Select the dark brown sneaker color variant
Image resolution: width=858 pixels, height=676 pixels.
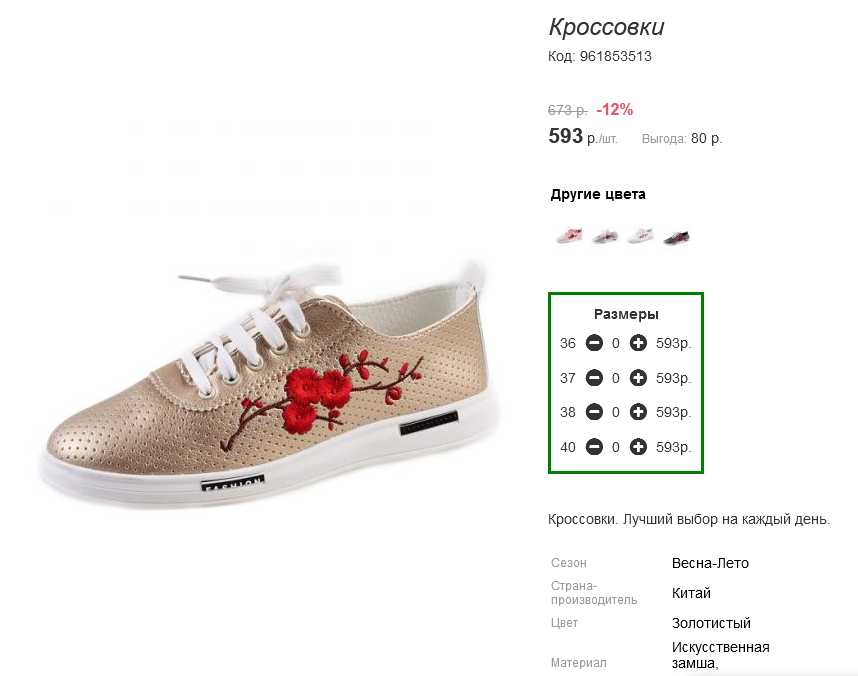click(676, 237)
